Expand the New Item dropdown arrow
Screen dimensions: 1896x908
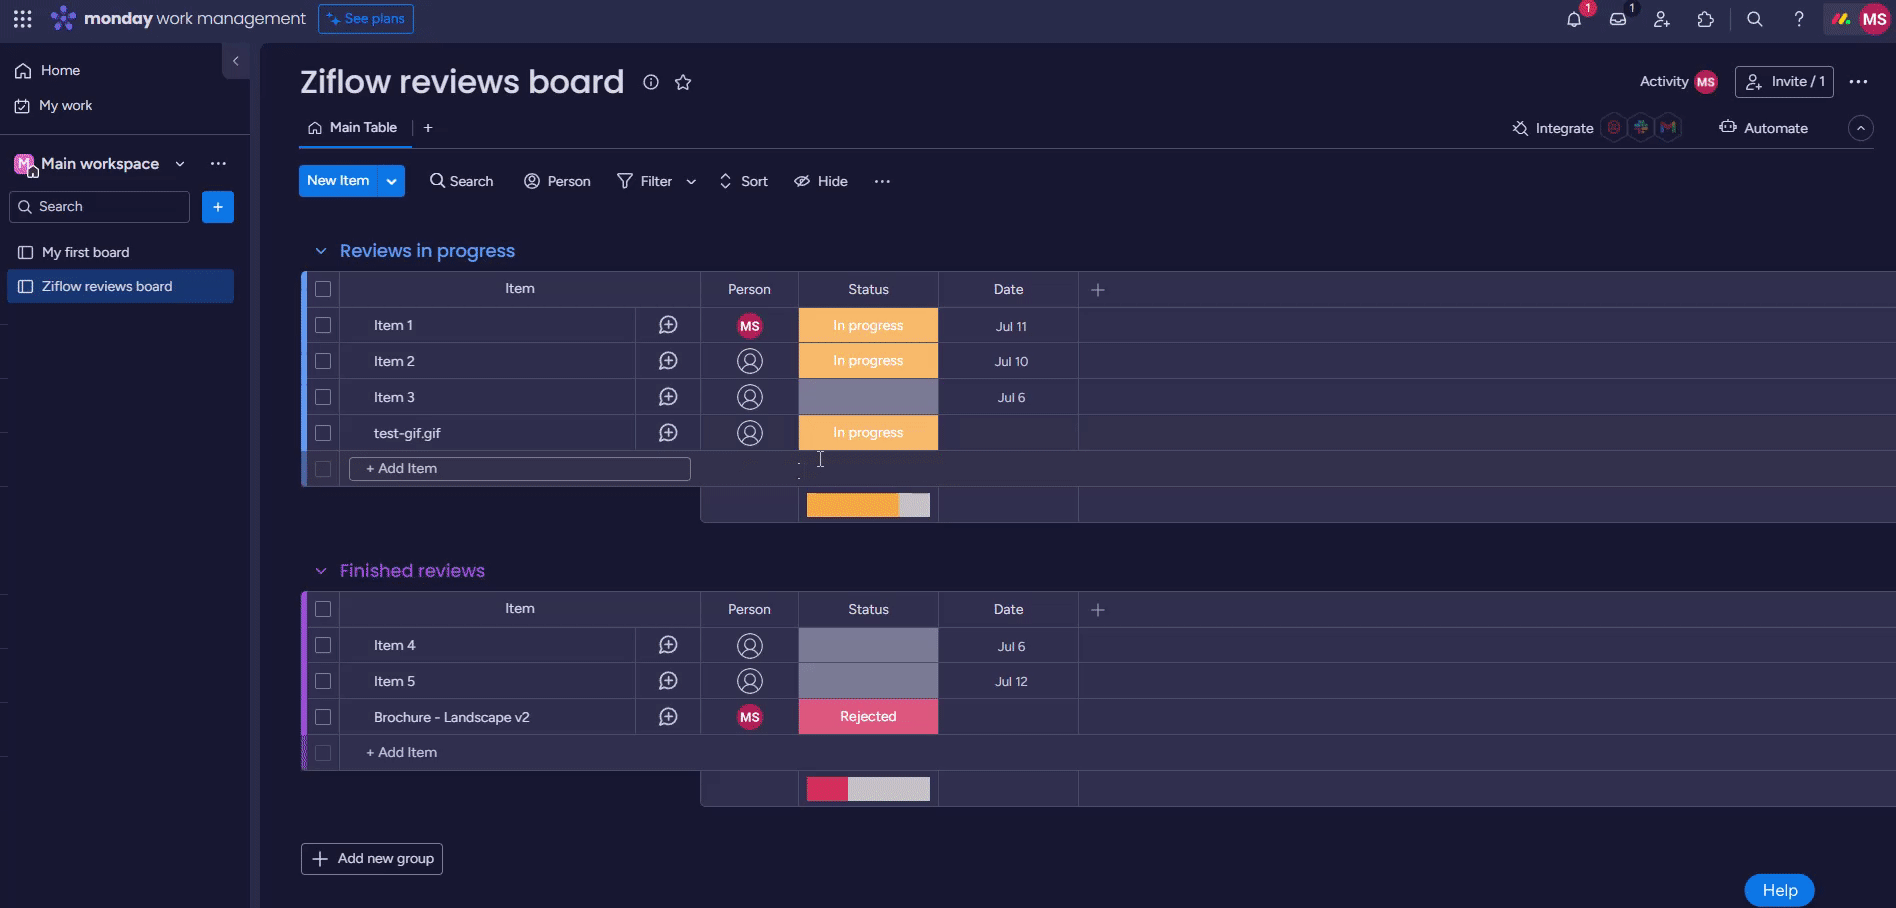pyautogui.click(x=392, y=181)
